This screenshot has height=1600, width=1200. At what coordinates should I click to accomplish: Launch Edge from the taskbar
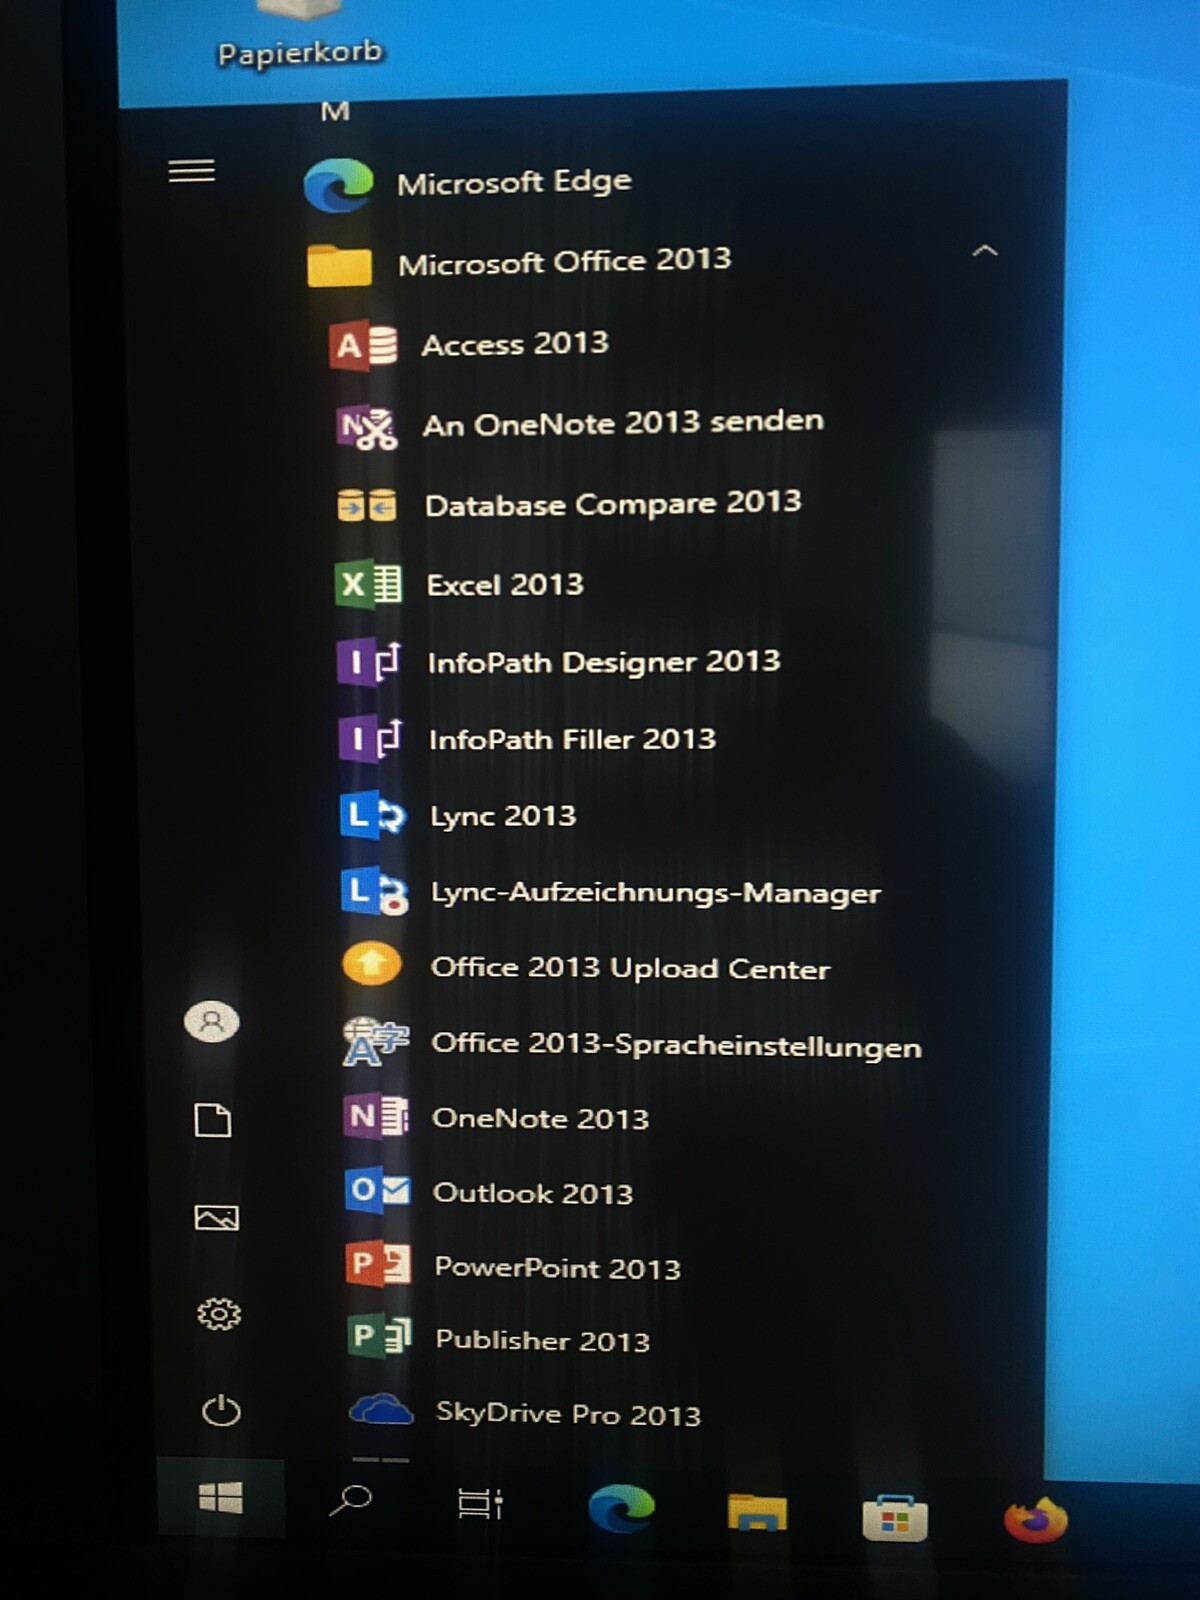(x=621, y=1509)
